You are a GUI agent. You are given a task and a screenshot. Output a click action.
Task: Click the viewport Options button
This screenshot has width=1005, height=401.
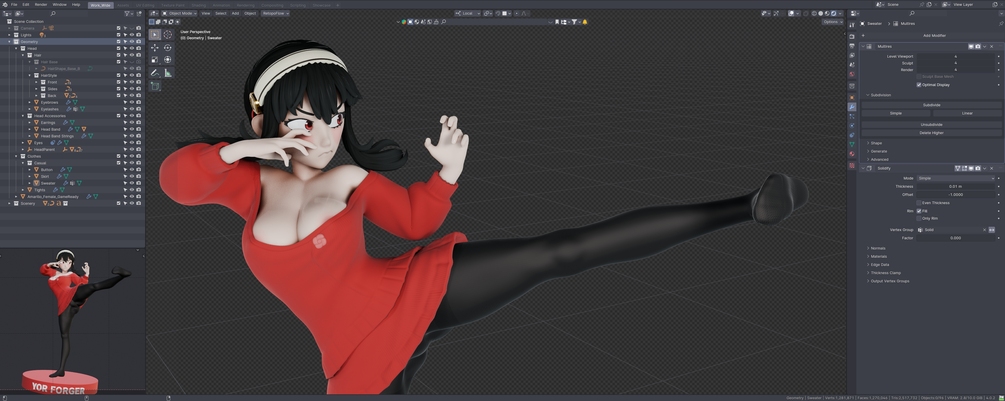click(x=833, y=22)
